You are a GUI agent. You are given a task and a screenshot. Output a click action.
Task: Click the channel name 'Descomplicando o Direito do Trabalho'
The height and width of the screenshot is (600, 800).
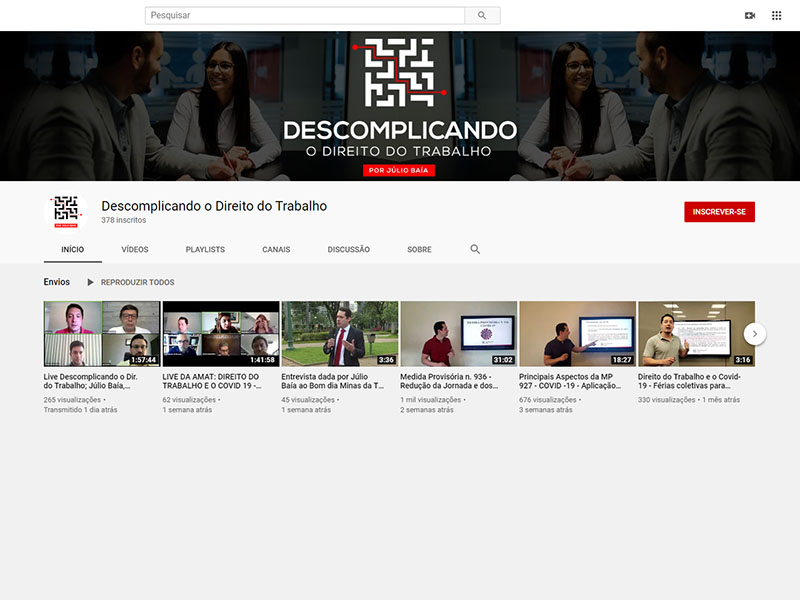[214, 206]
